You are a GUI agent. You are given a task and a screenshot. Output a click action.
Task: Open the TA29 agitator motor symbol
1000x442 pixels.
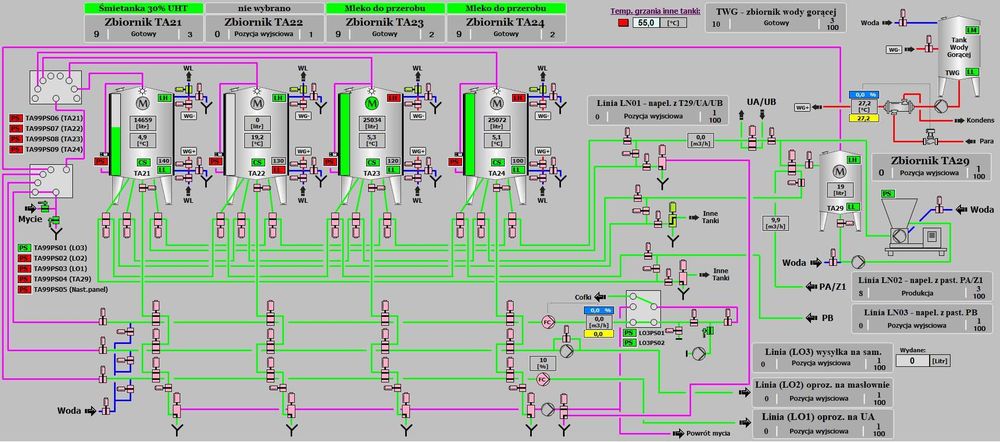(x=839, y=170)
